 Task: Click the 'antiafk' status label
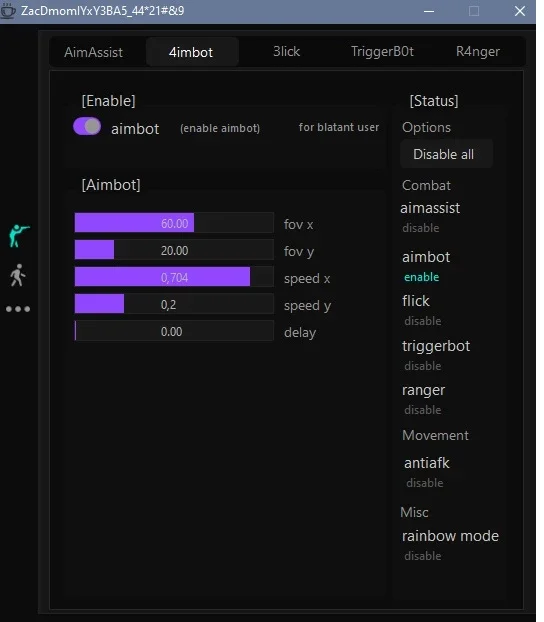click(427, 463)
